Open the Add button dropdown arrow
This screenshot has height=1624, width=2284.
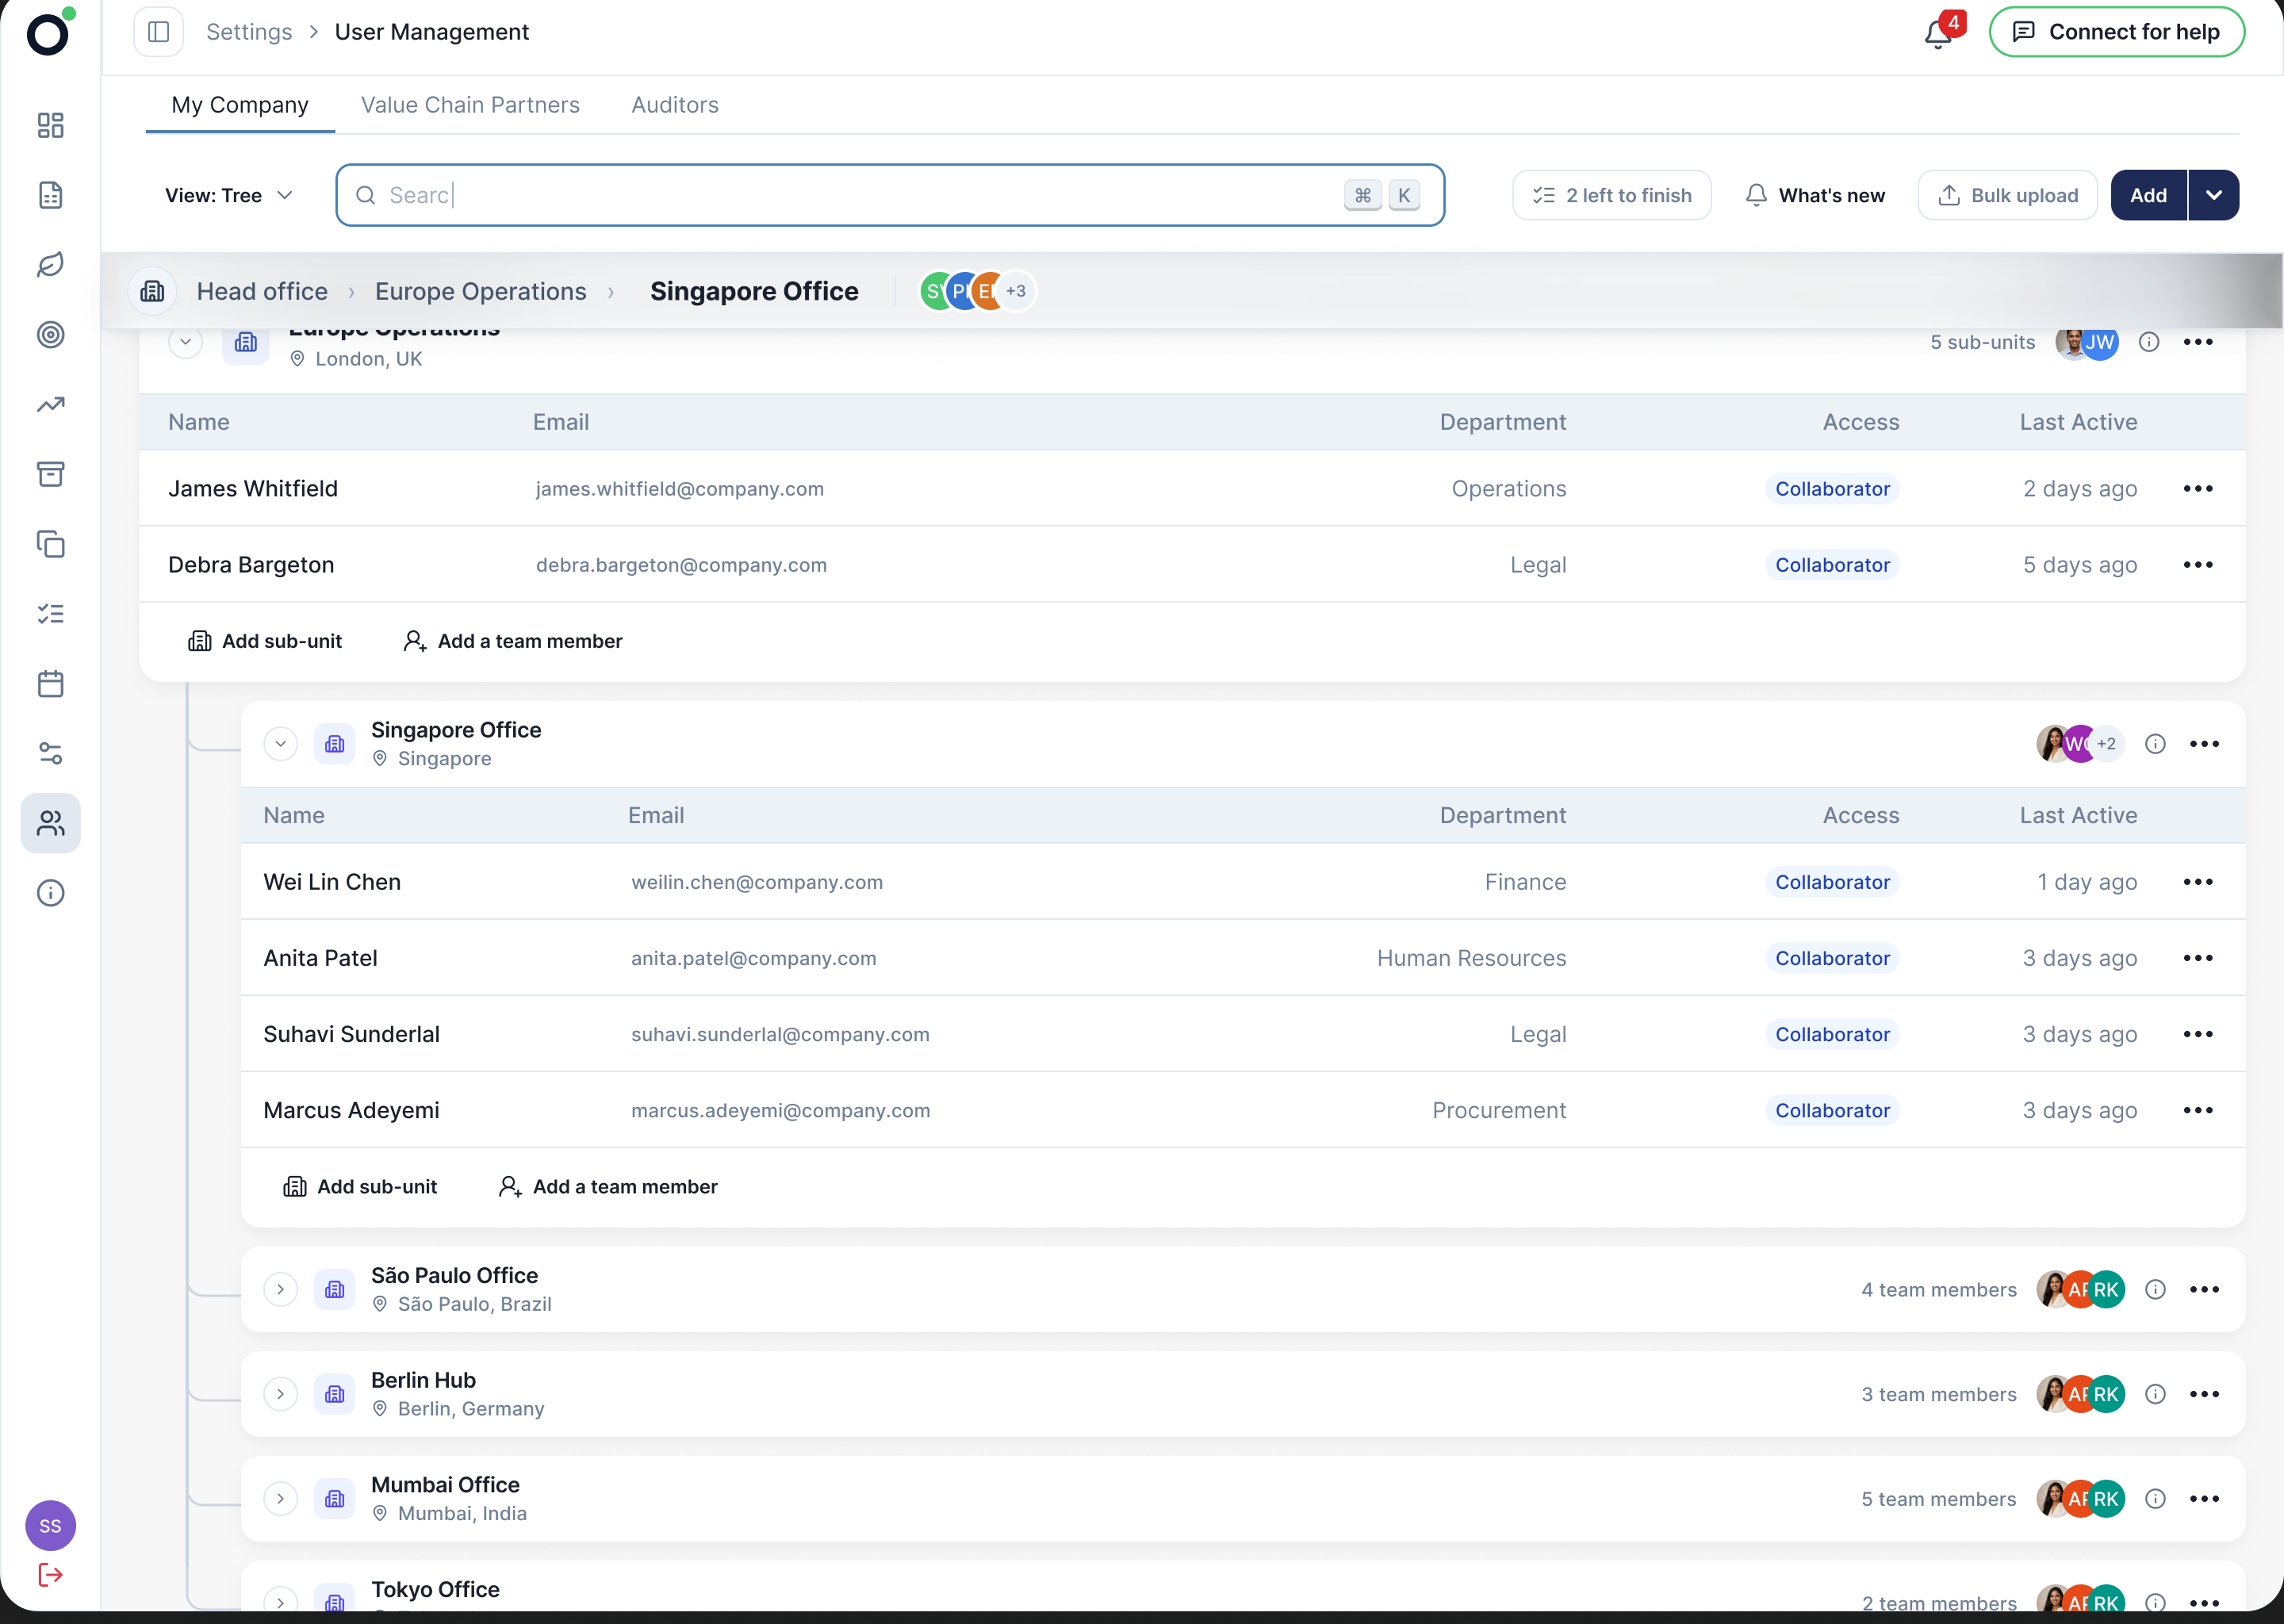(x=2214, y=195)
